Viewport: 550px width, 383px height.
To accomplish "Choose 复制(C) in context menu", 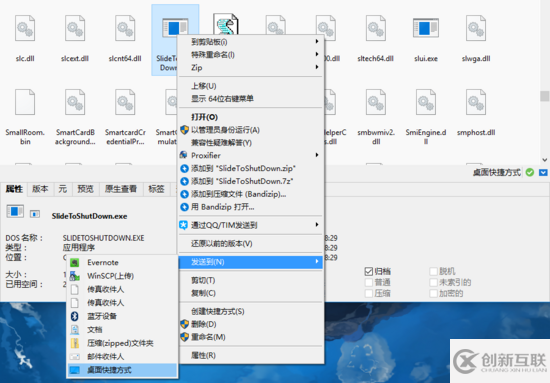I will pos(251,293).
